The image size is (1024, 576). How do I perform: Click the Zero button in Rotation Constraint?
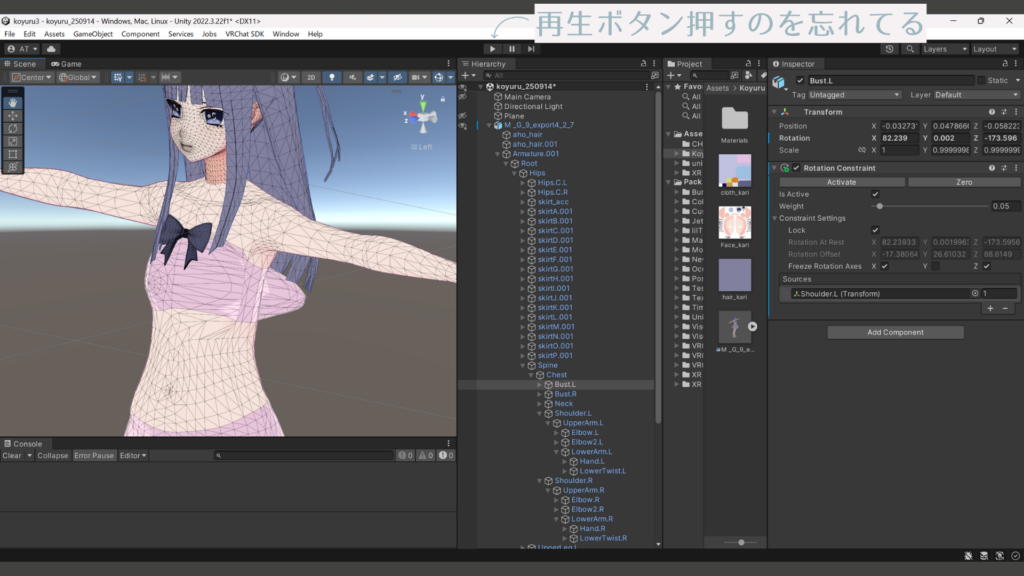(964, 182)
